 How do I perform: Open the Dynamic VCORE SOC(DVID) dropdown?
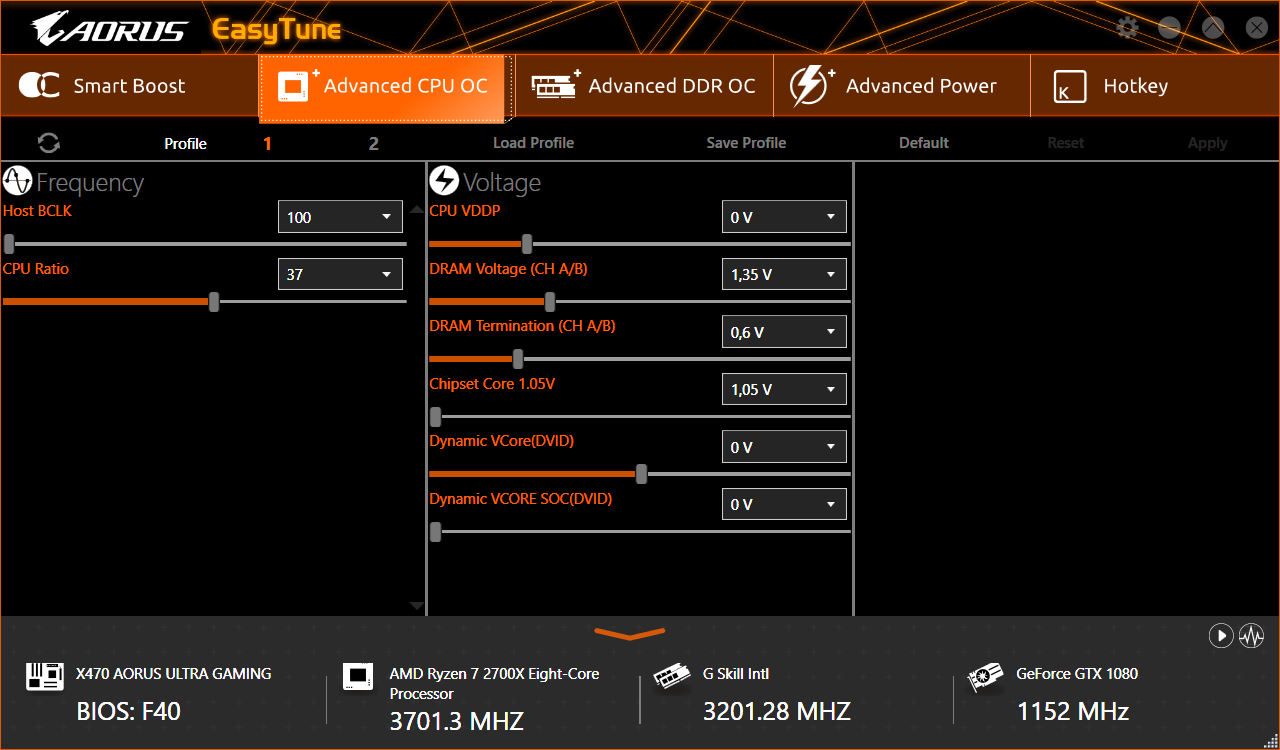pos(784,504)
